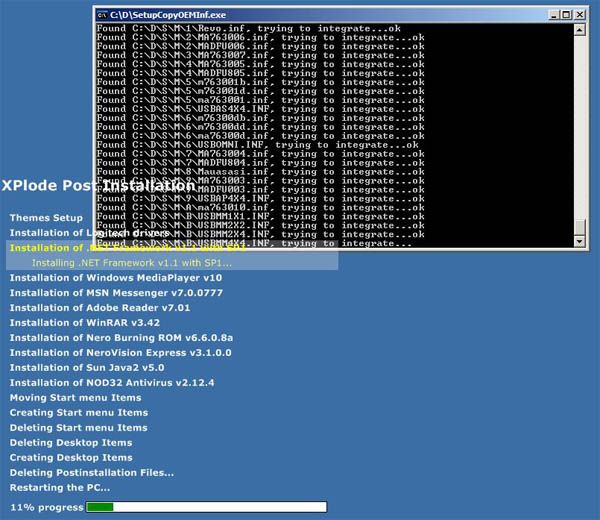The image size is (600, 520).
Task: Click console line for MA763005.inf
Action: 260,64
